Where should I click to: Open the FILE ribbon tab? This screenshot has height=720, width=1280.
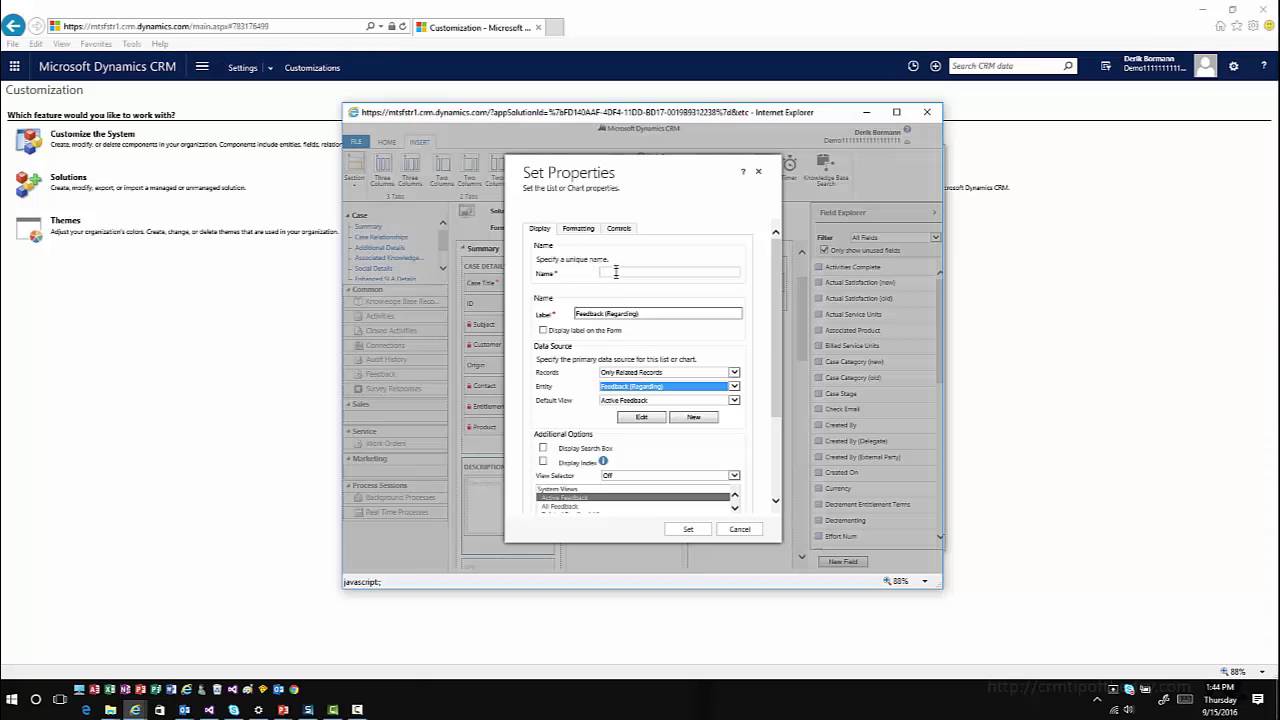click(x=357, y=142)
